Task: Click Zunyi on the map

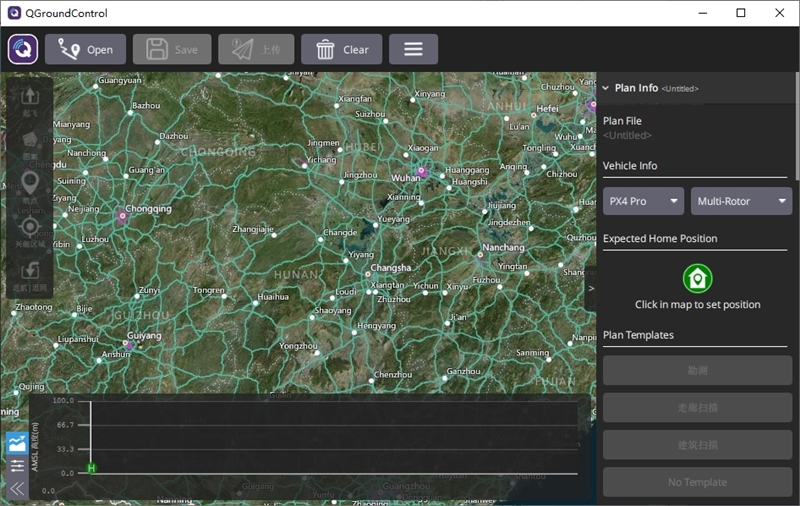Action: (149, 290)
